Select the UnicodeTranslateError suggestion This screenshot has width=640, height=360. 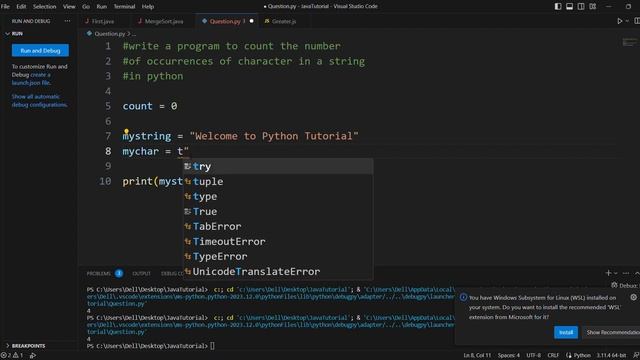point(278,272)
